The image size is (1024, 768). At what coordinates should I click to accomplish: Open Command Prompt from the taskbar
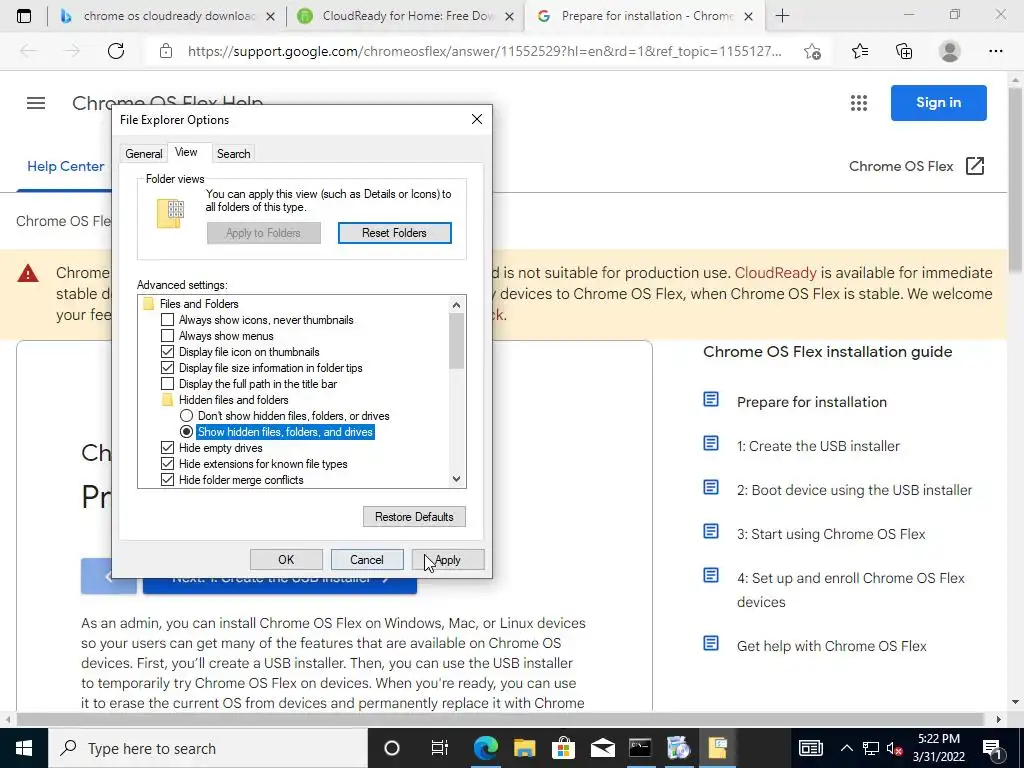click(640, 748)
